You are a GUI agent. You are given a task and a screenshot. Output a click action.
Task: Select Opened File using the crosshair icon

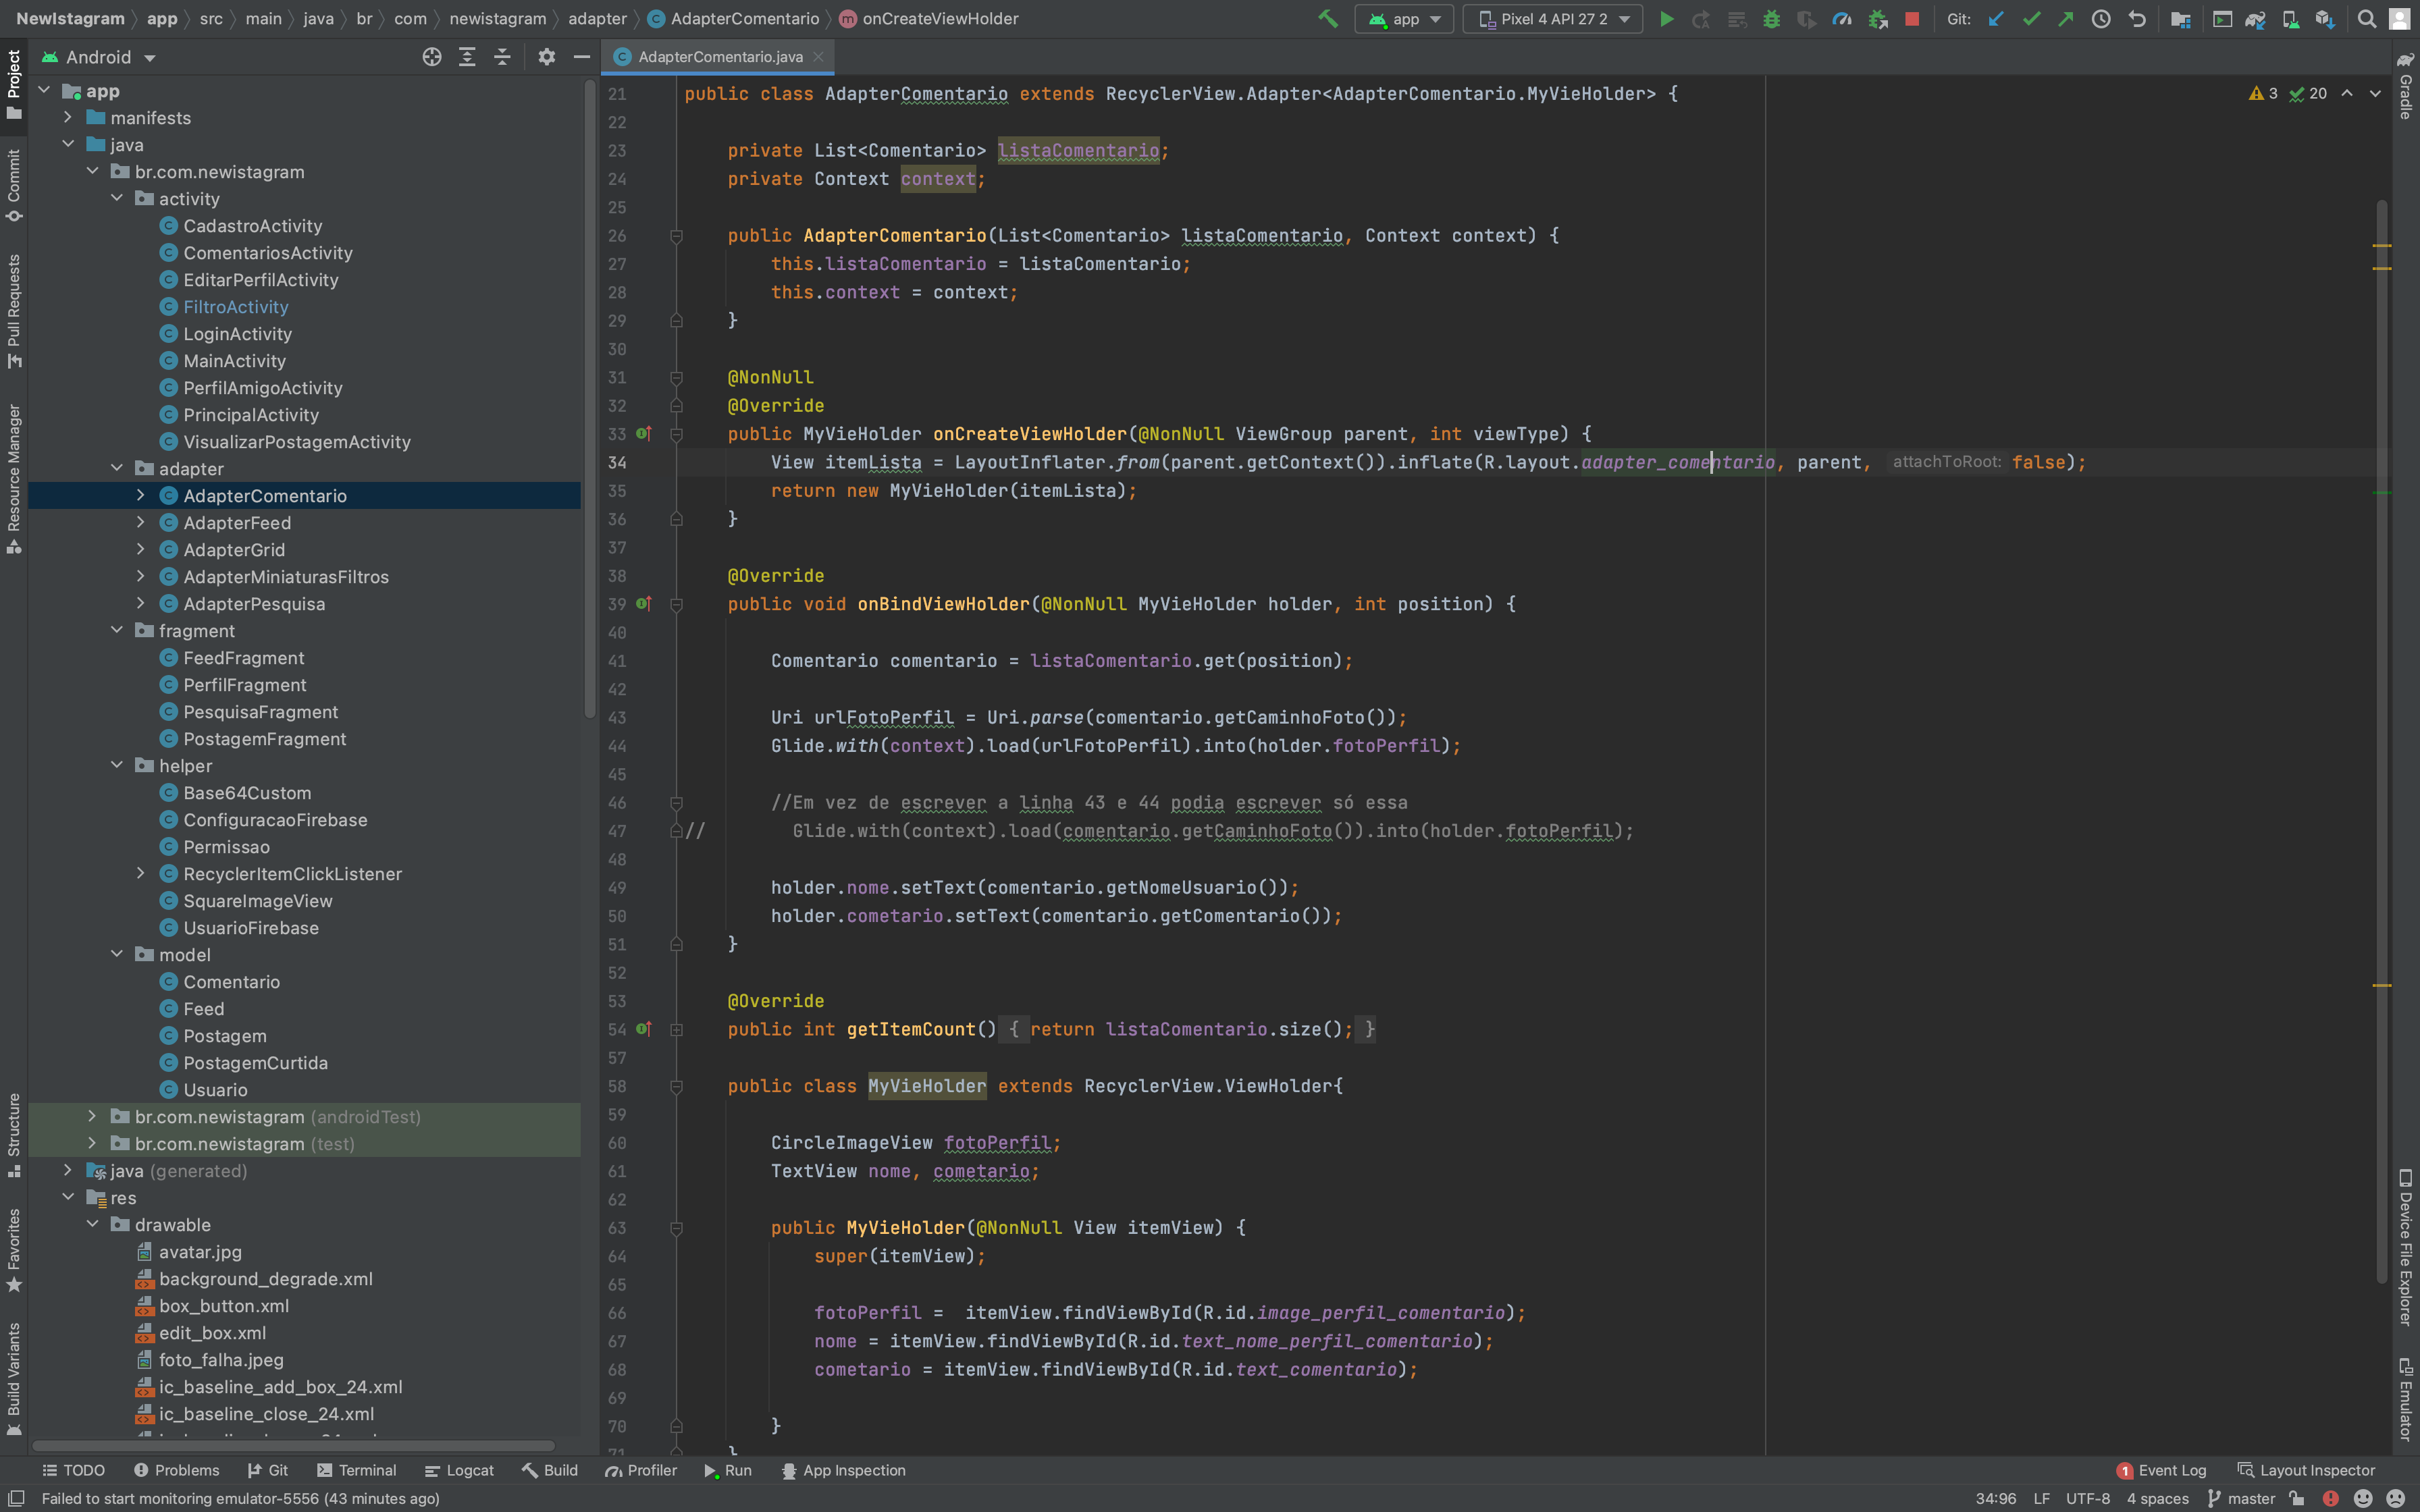pos(432,57)
